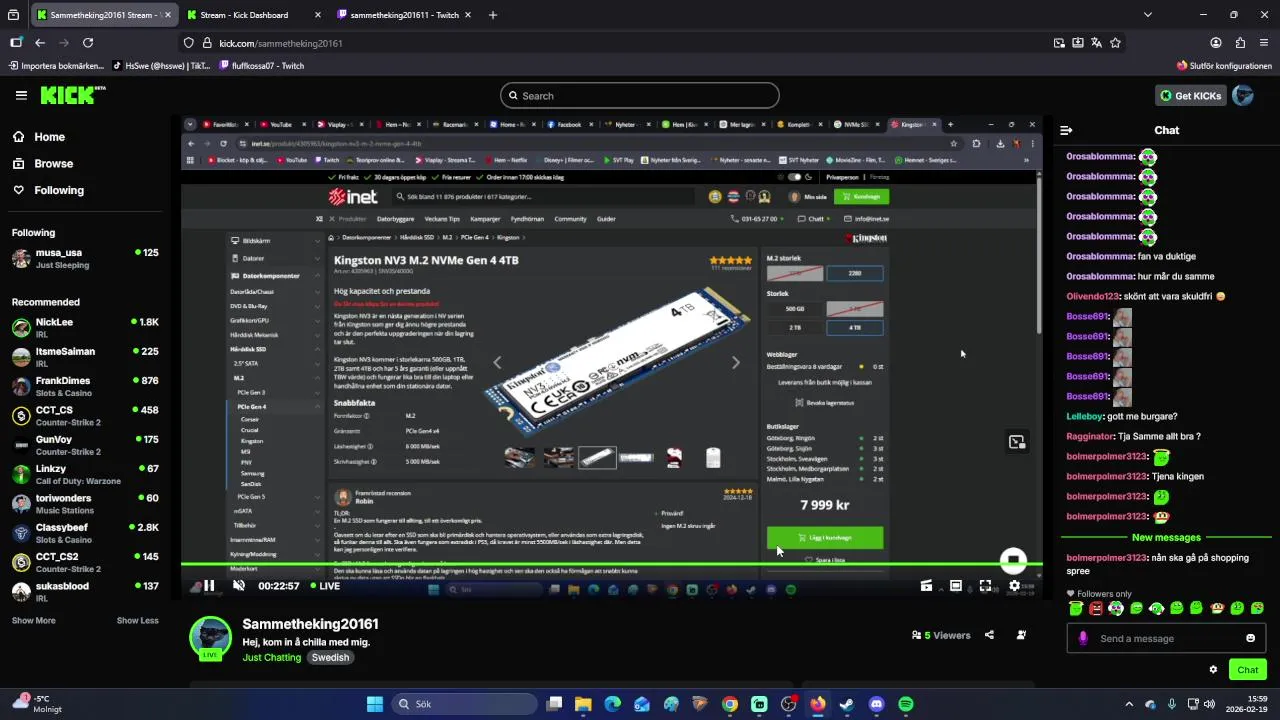This screenshot has height=720, width=1280.
Task: Collapse the chat panel
Action: point(1066,130)
